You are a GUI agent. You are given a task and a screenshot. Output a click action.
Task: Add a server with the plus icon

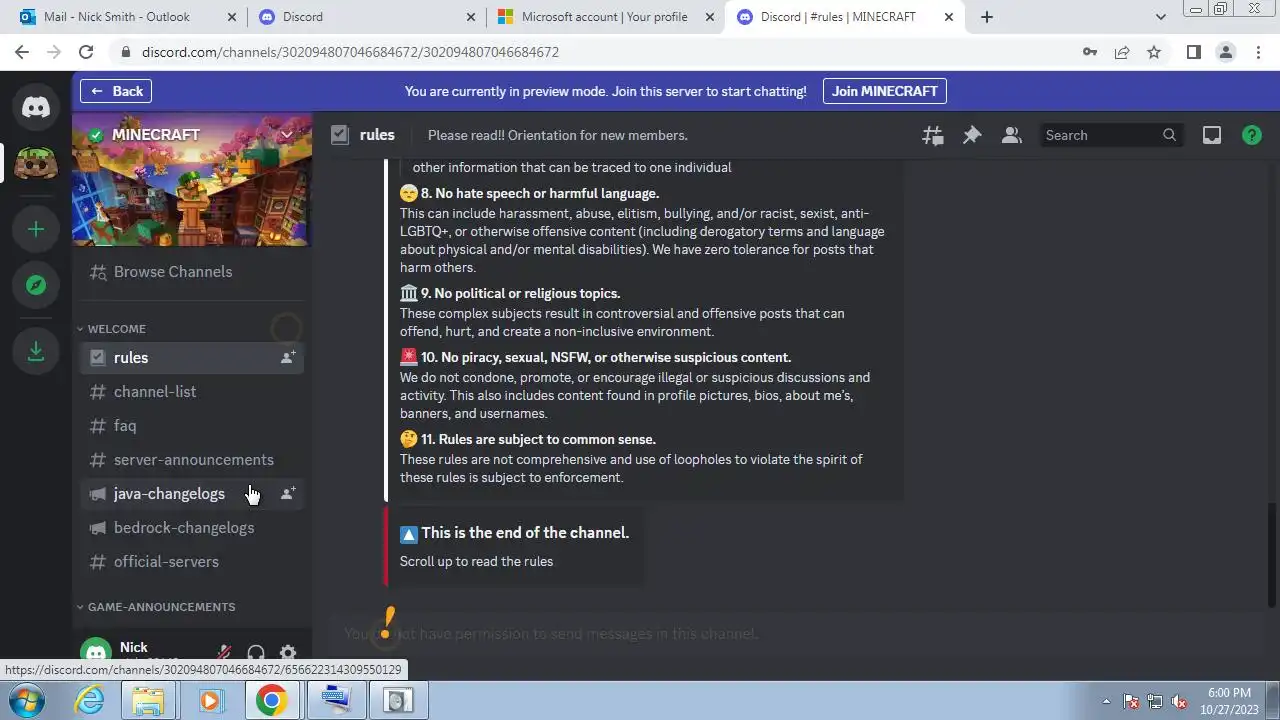[36, 229]
